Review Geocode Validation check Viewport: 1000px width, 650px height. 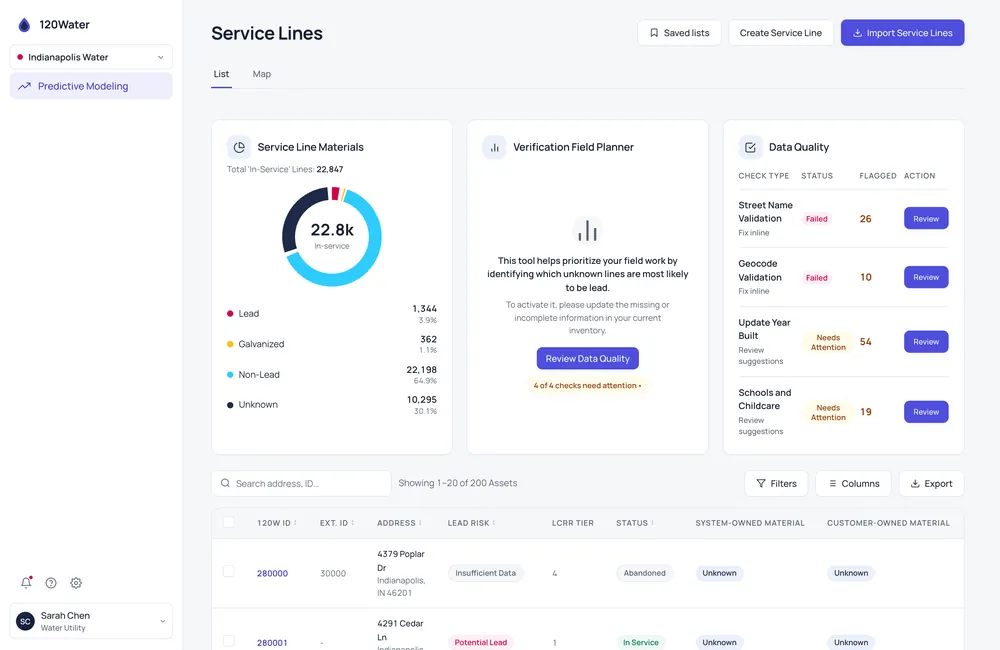coord(926,277)
